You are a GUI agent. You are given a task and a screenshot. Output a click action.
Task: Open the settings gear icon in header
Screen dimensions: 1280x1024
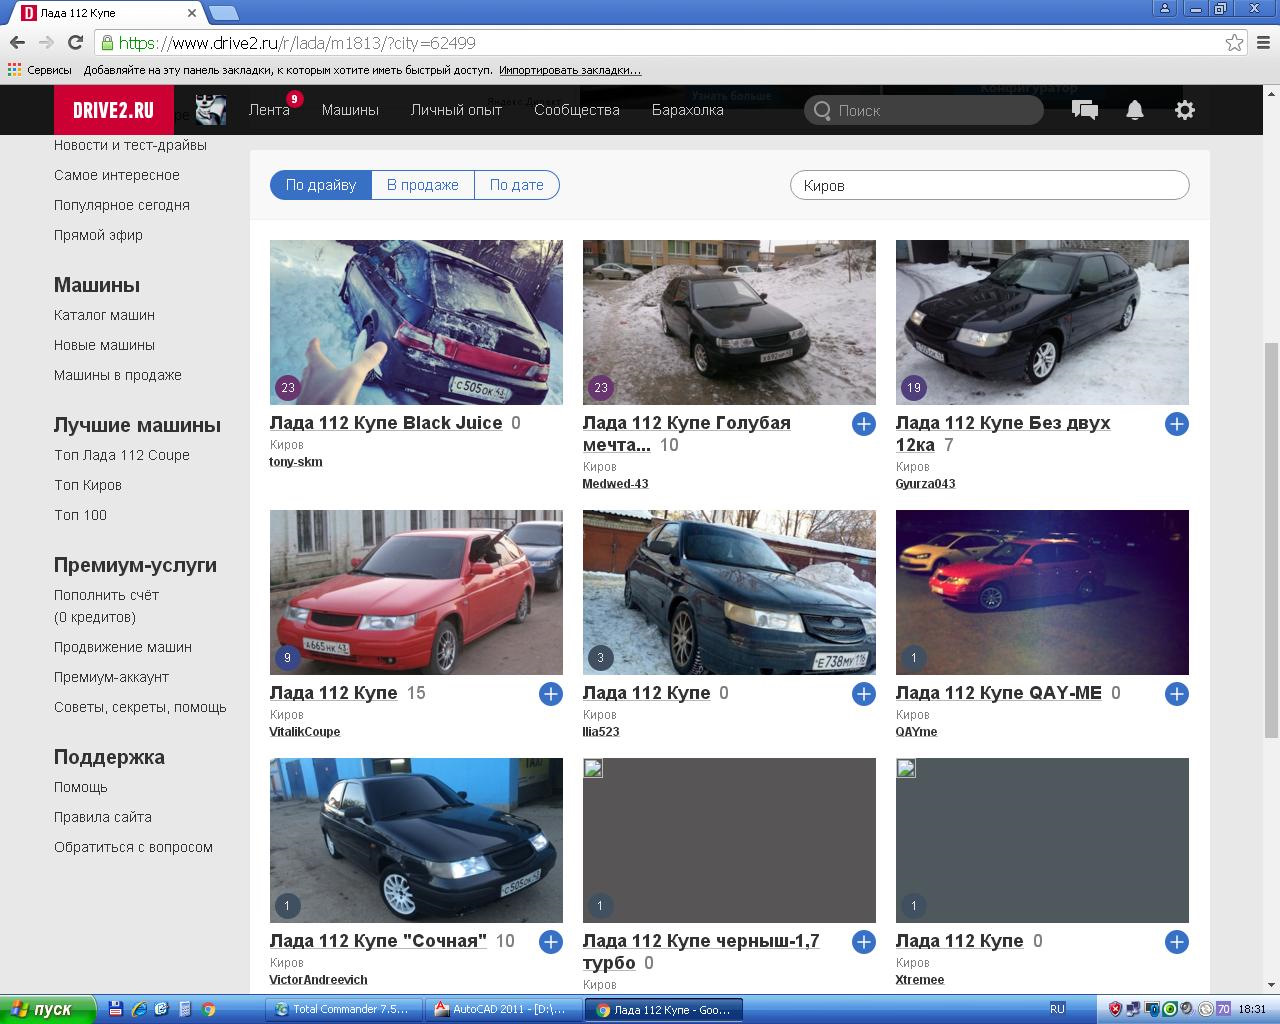(1185, 110)
